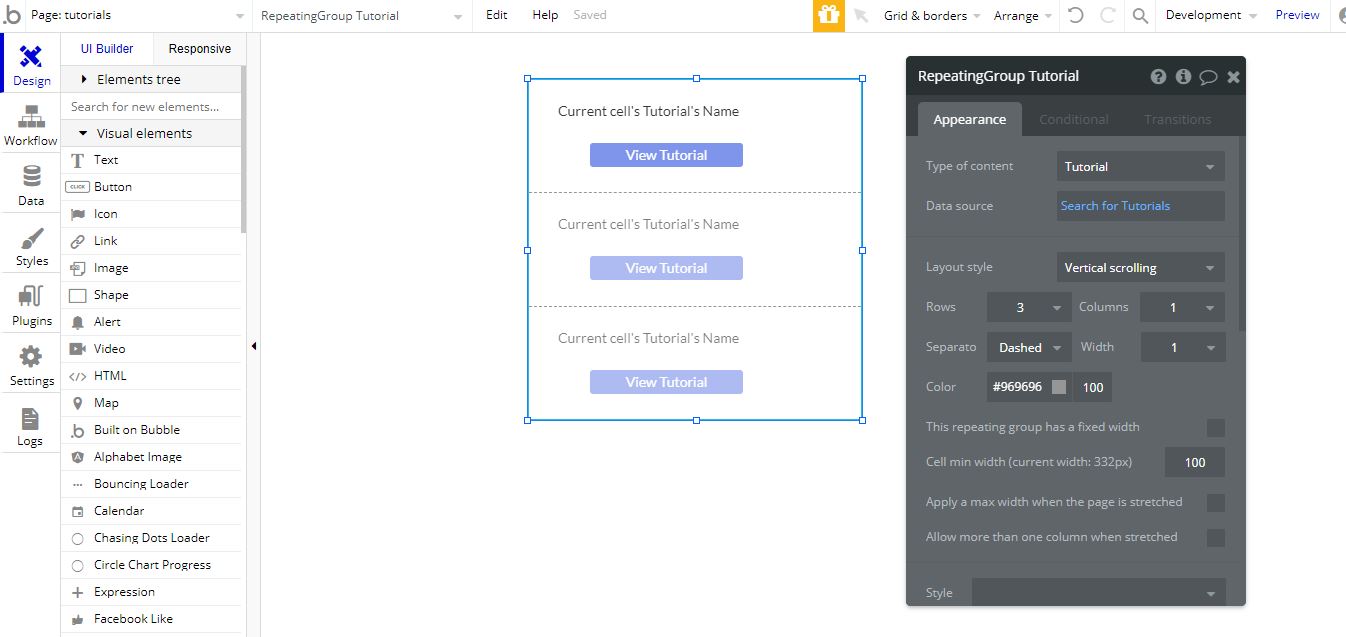Click the color opacity 100 field

tap(1093, 387)
